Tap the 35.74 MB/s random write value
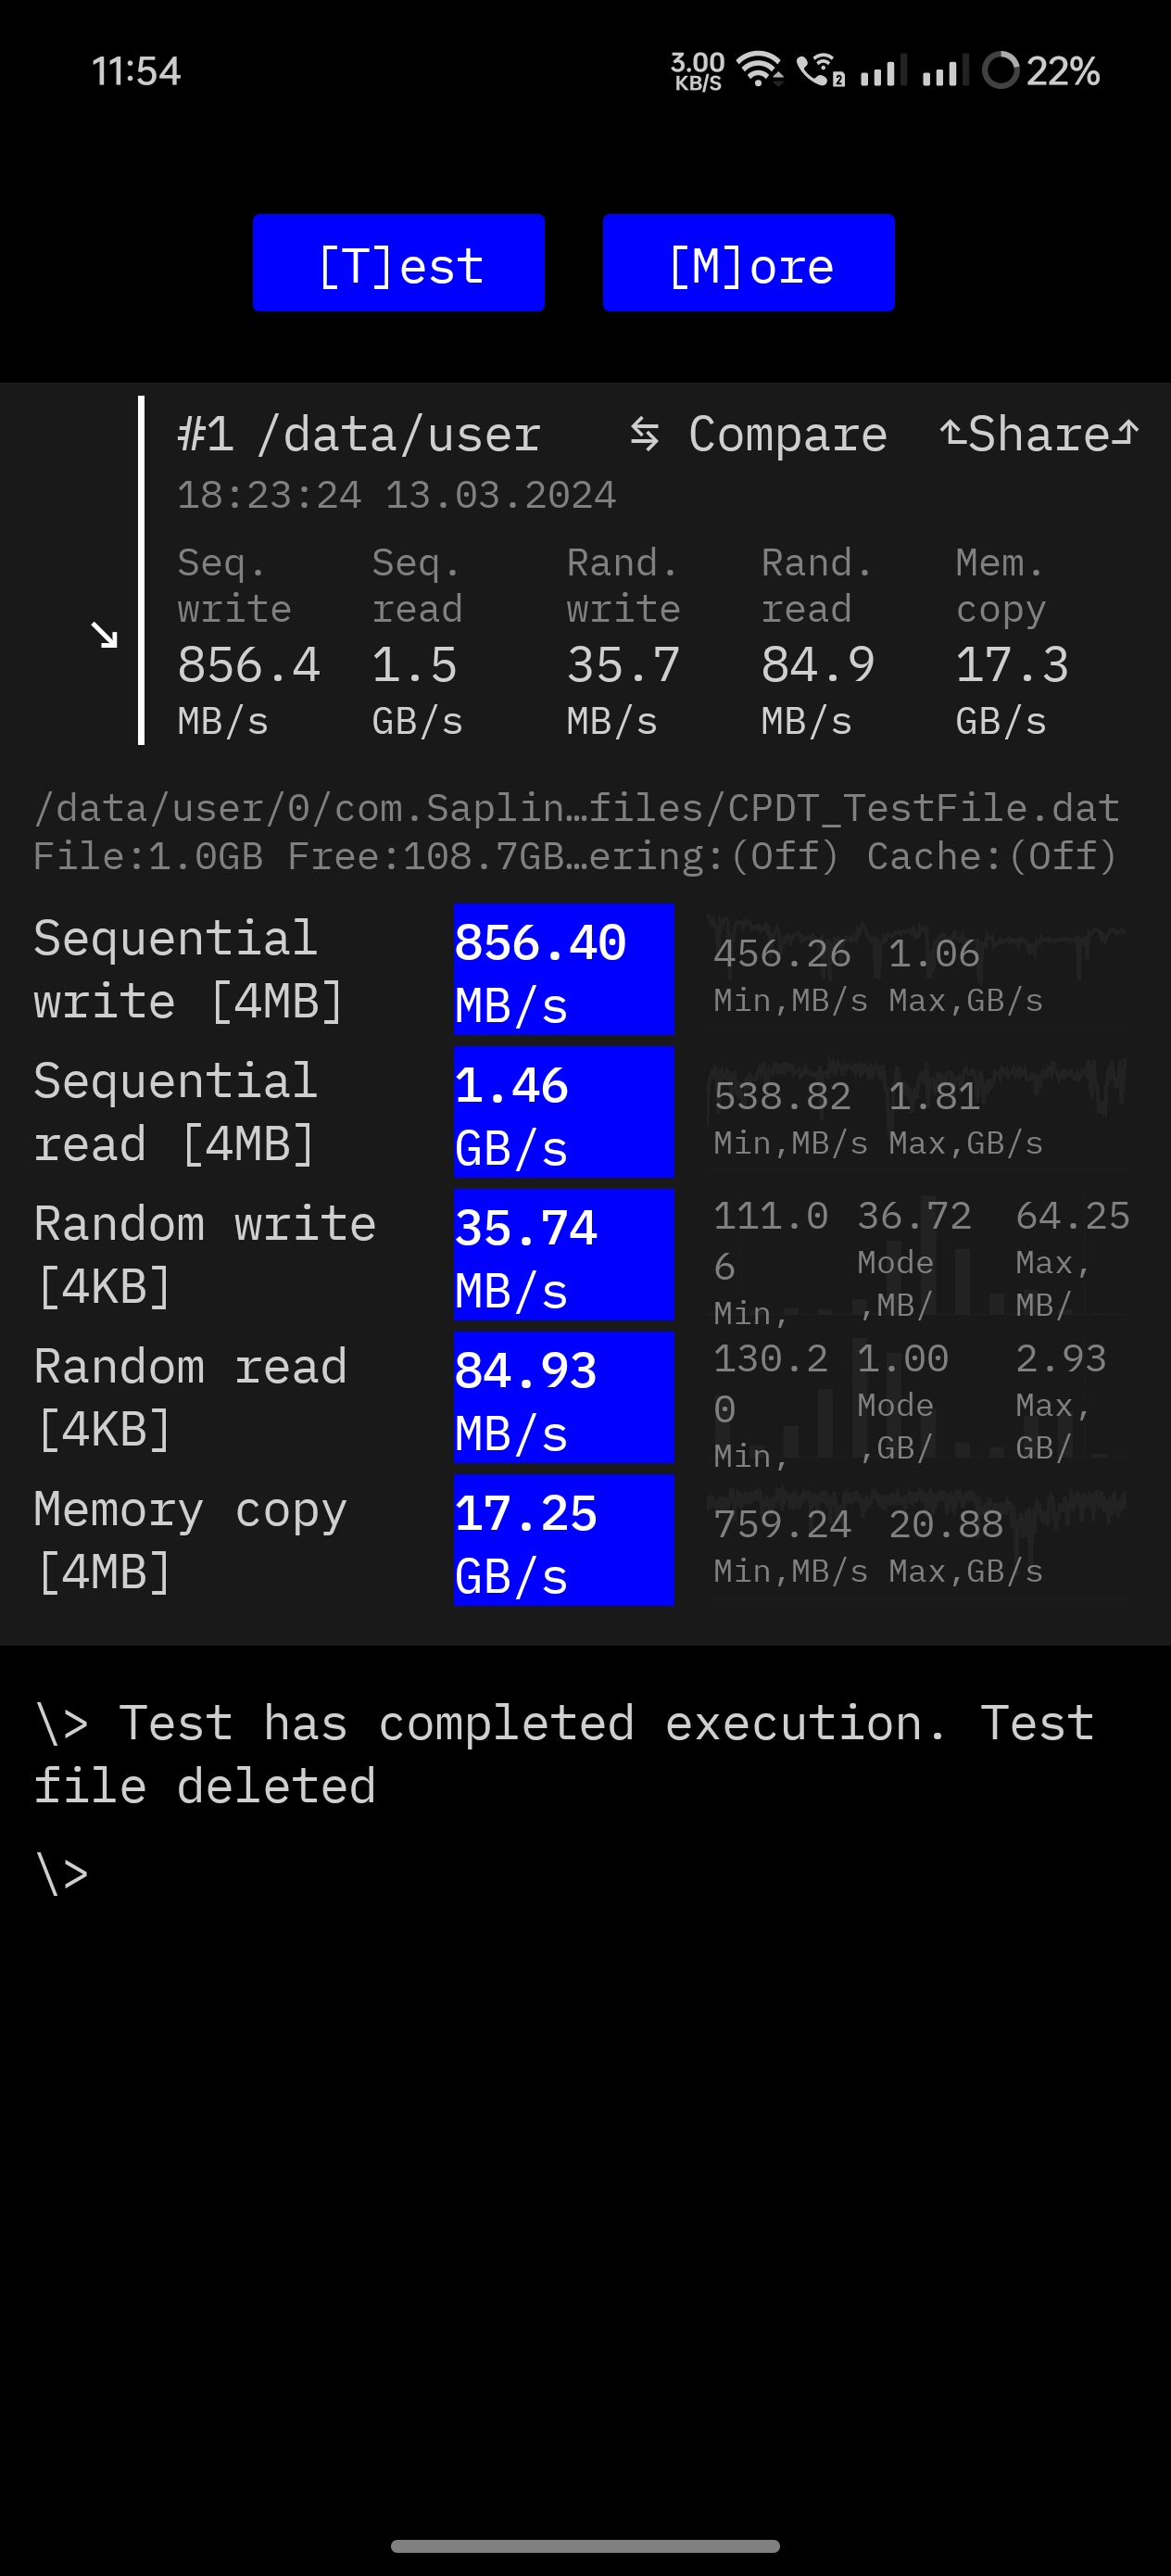 (564, 1254)
